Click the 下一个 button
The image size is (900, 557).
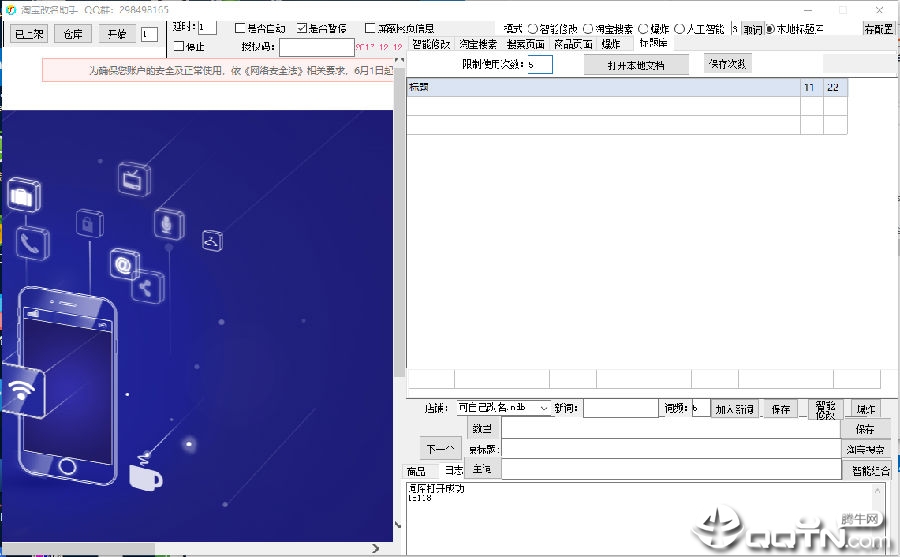pyautogui.click(x=440, y=448)
